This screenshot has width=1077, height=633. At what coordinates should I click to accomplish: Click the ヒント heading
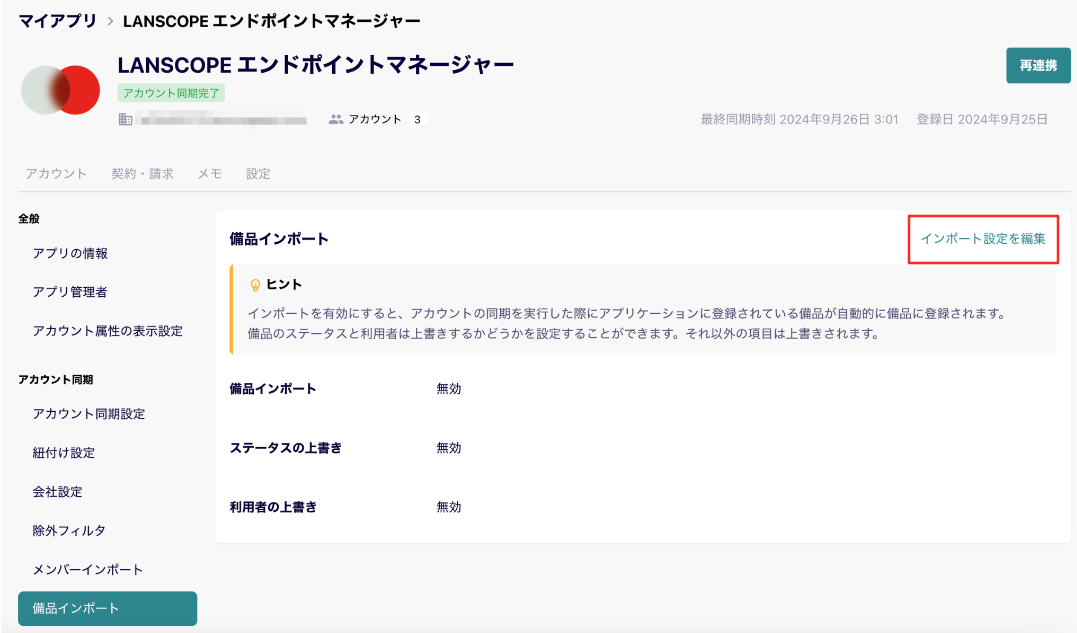(284, 285)
